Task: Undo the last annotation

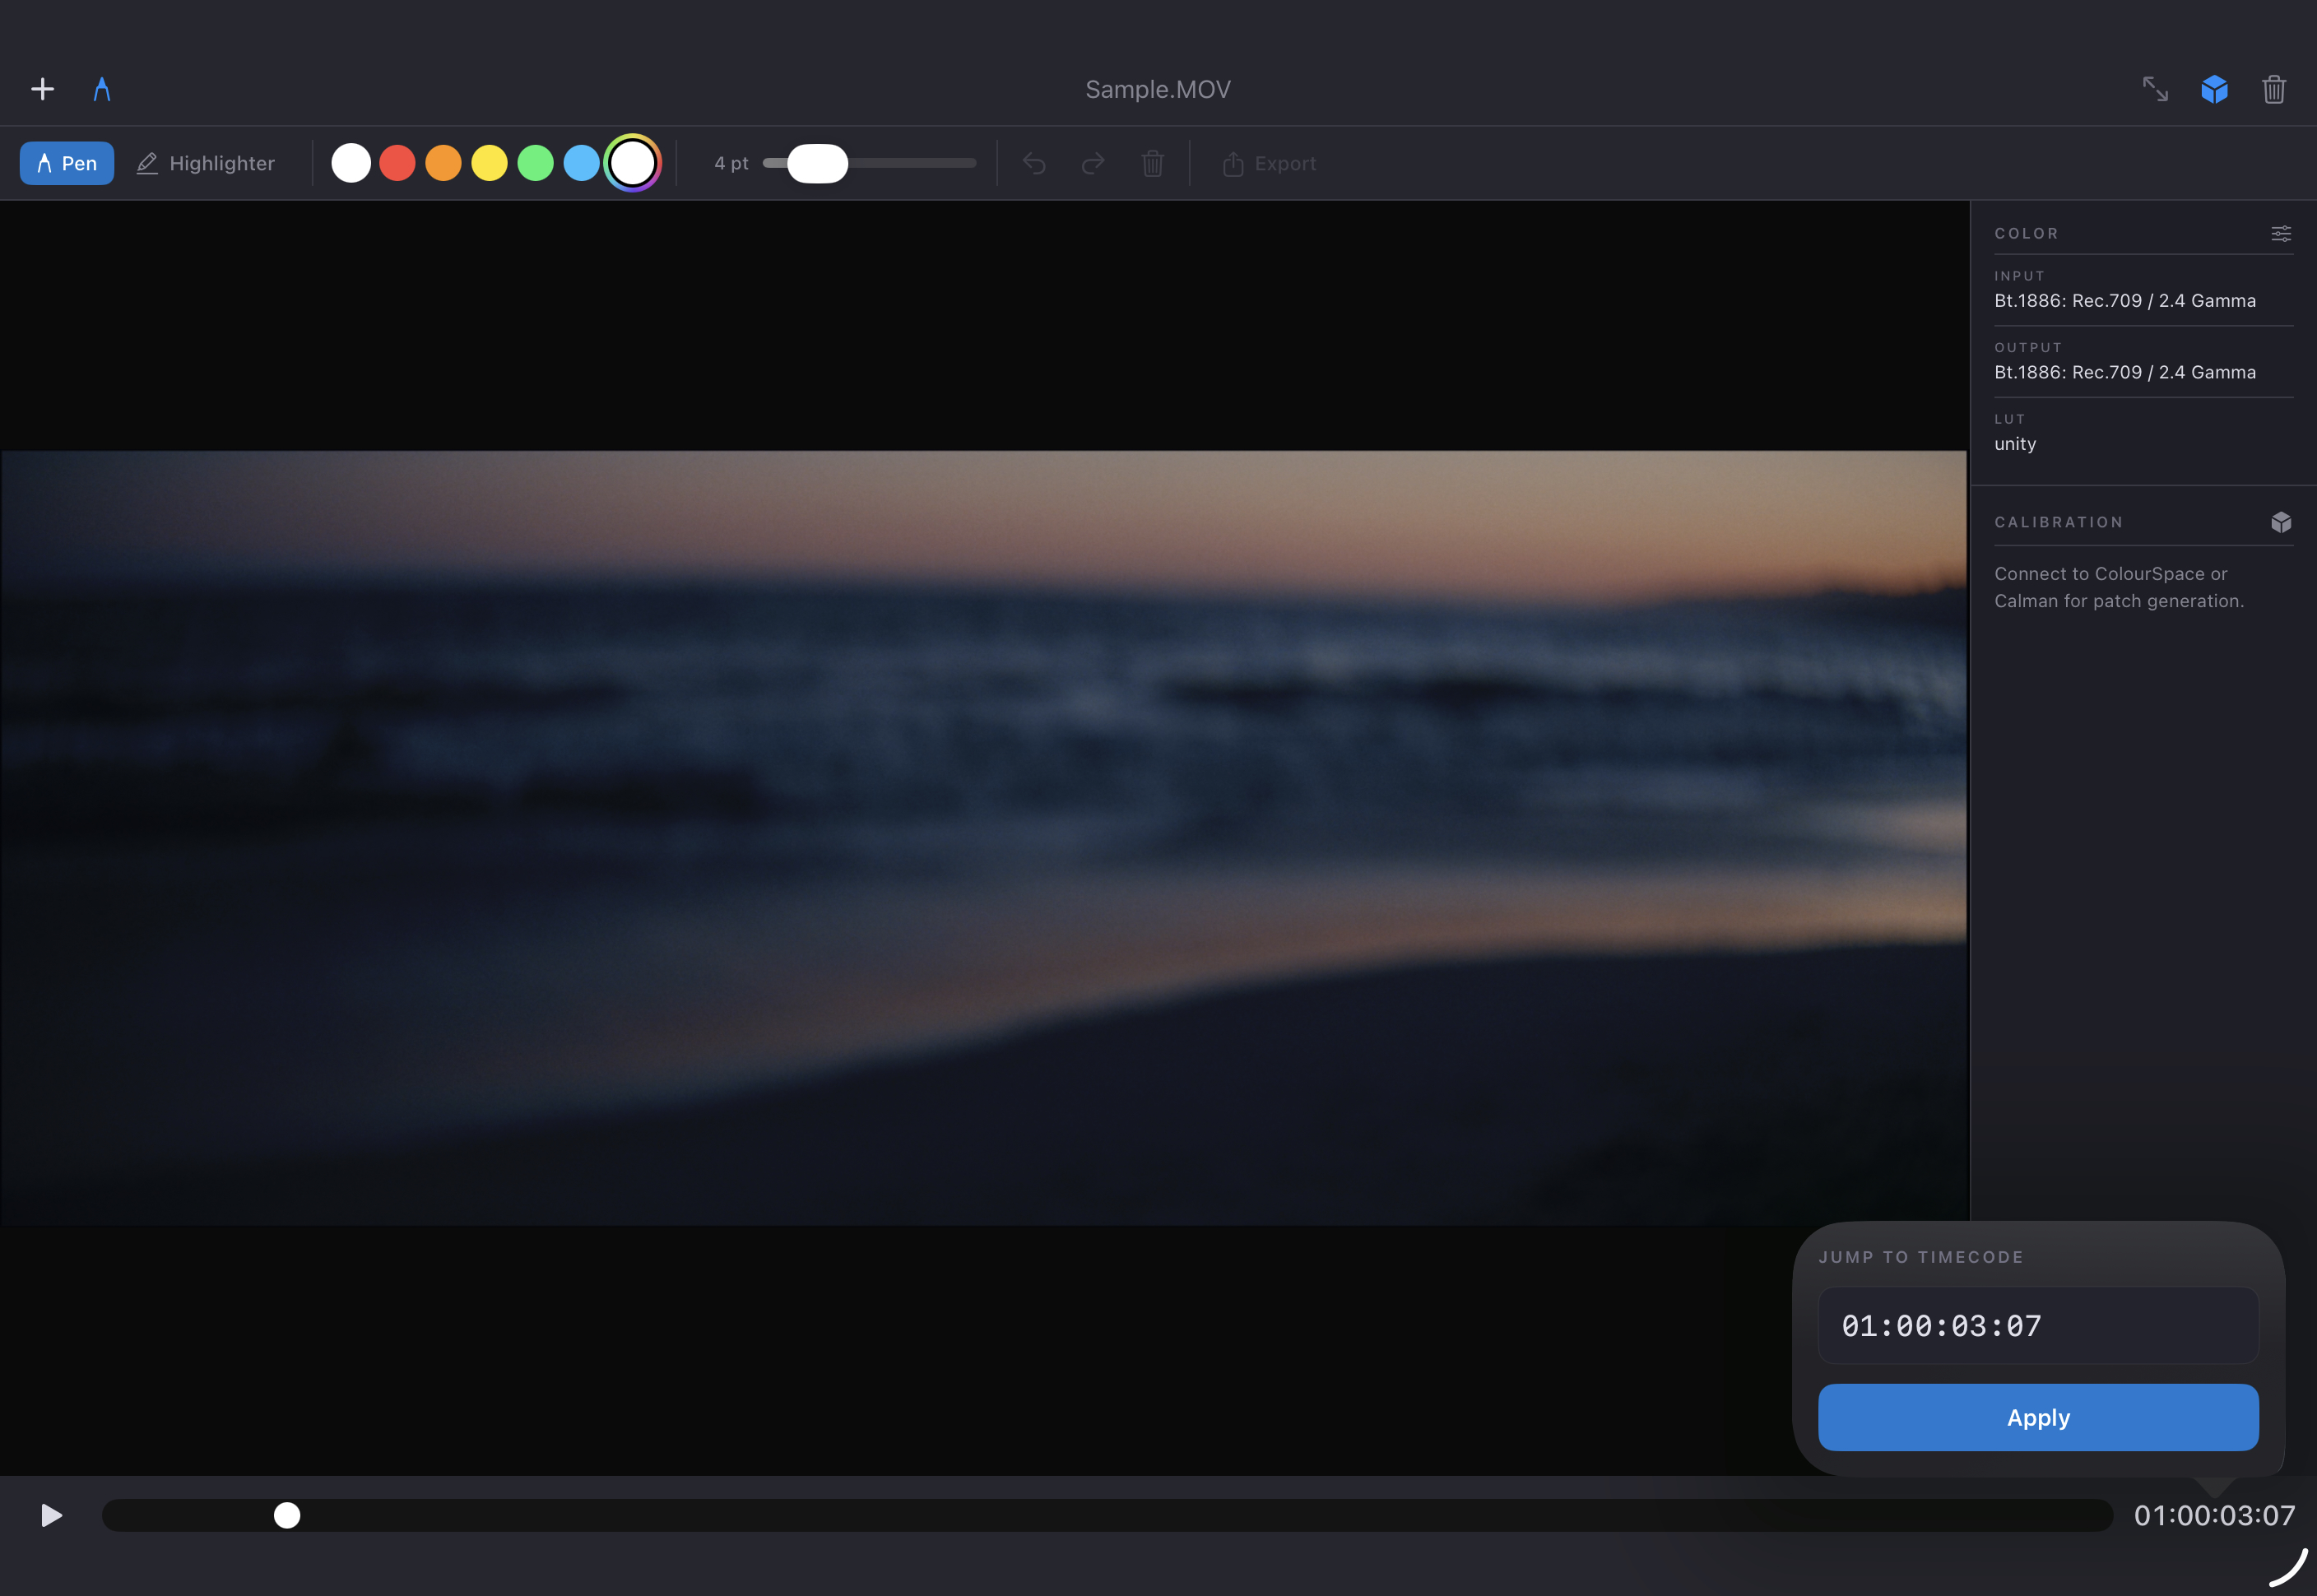Action: click(x=1034, y=163)
